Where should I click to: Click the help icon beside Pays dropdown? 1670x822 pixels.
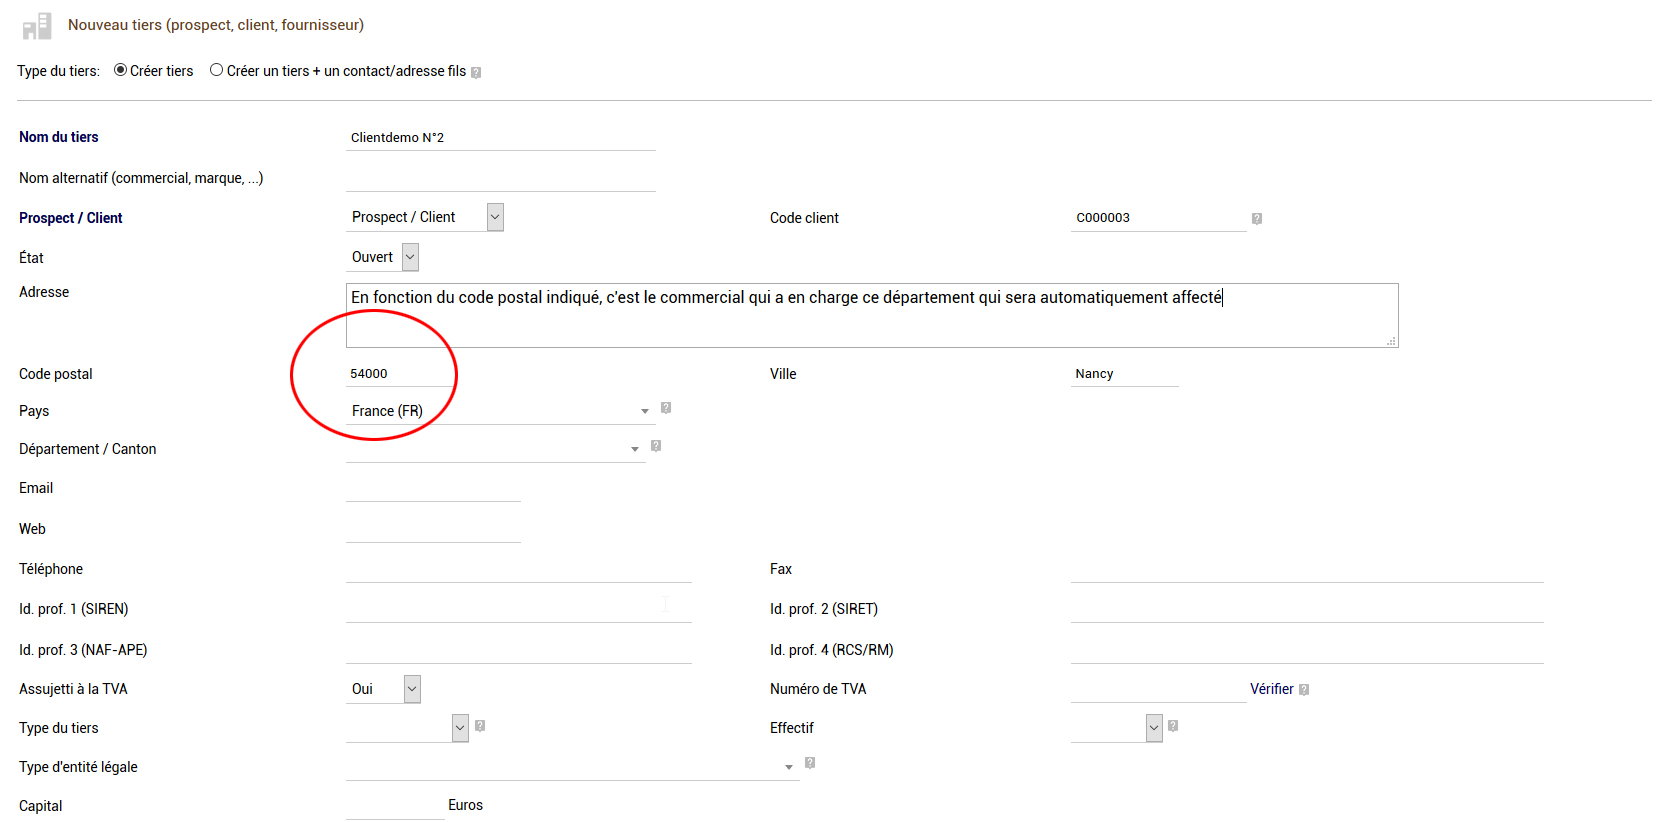(x=666, y=408)
